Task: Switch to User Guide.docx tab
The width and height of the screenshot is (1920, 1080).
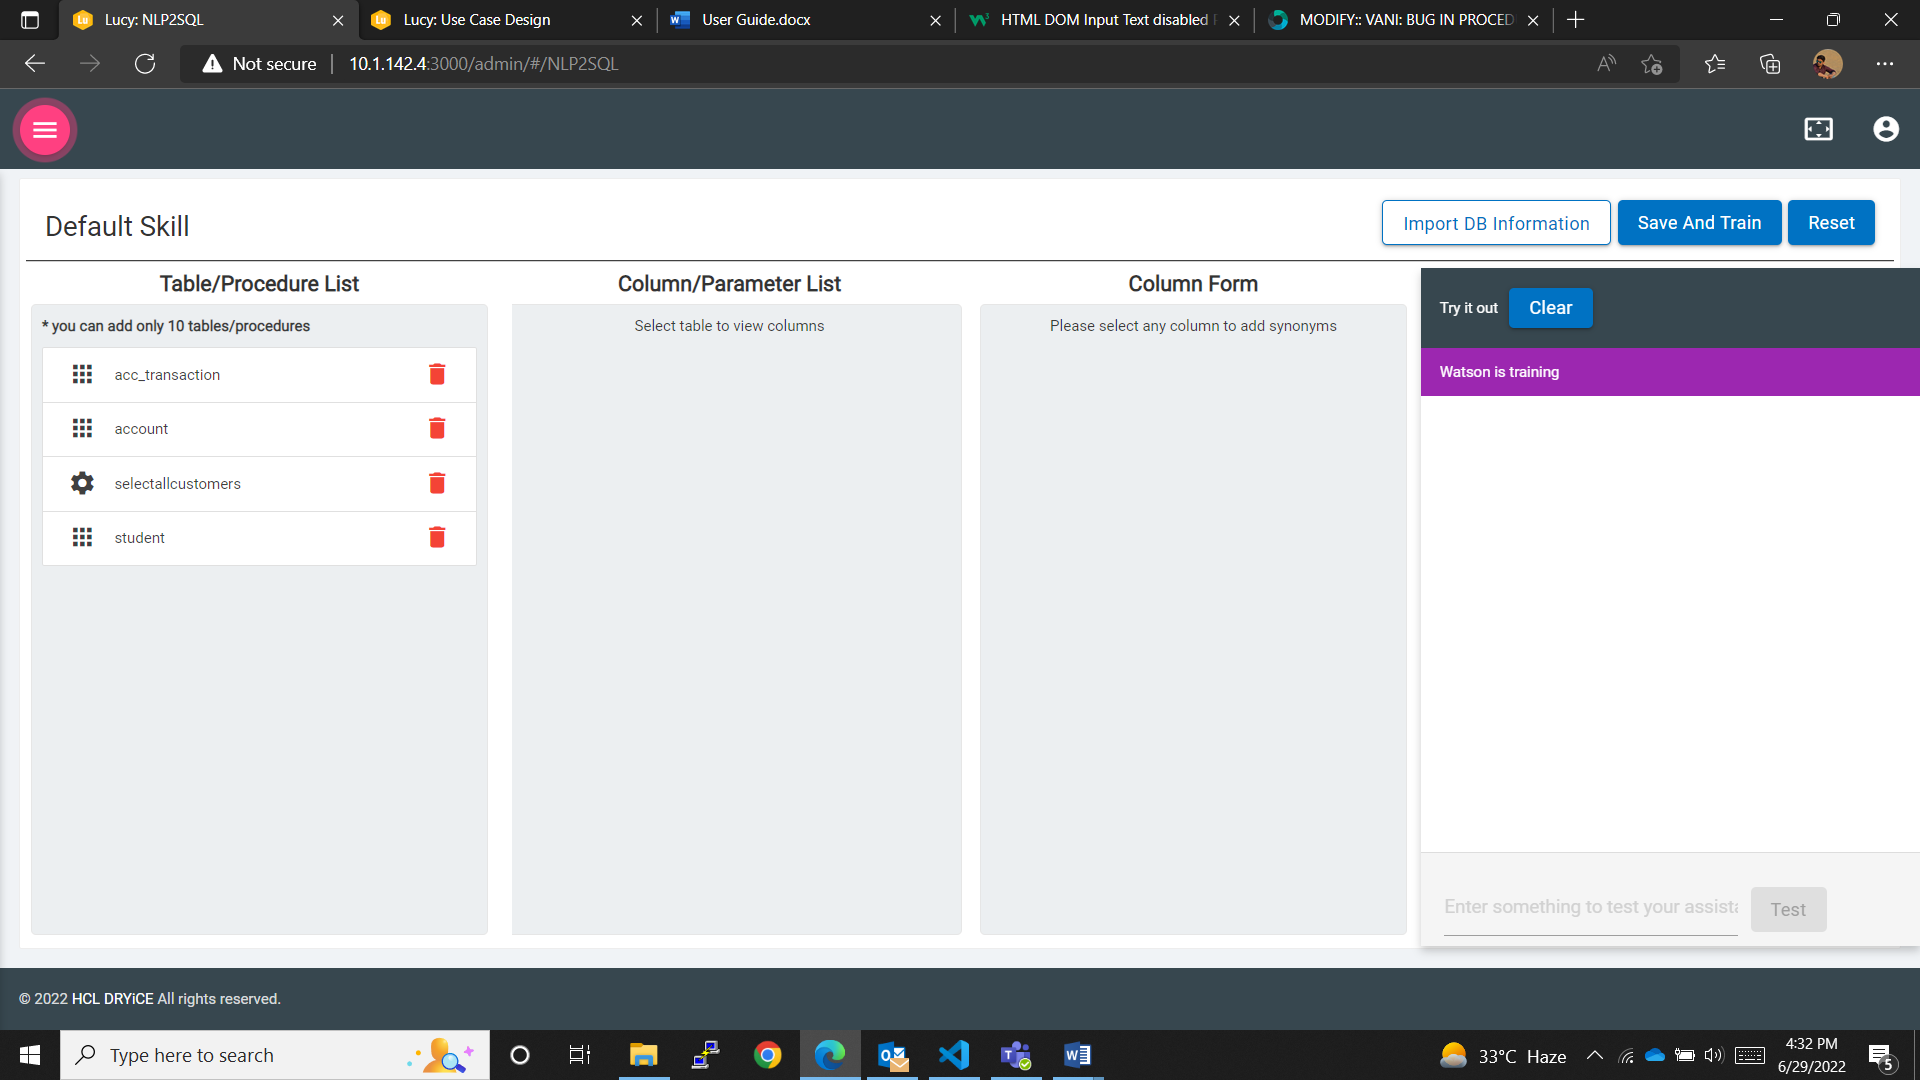Action: pos(756,20)
